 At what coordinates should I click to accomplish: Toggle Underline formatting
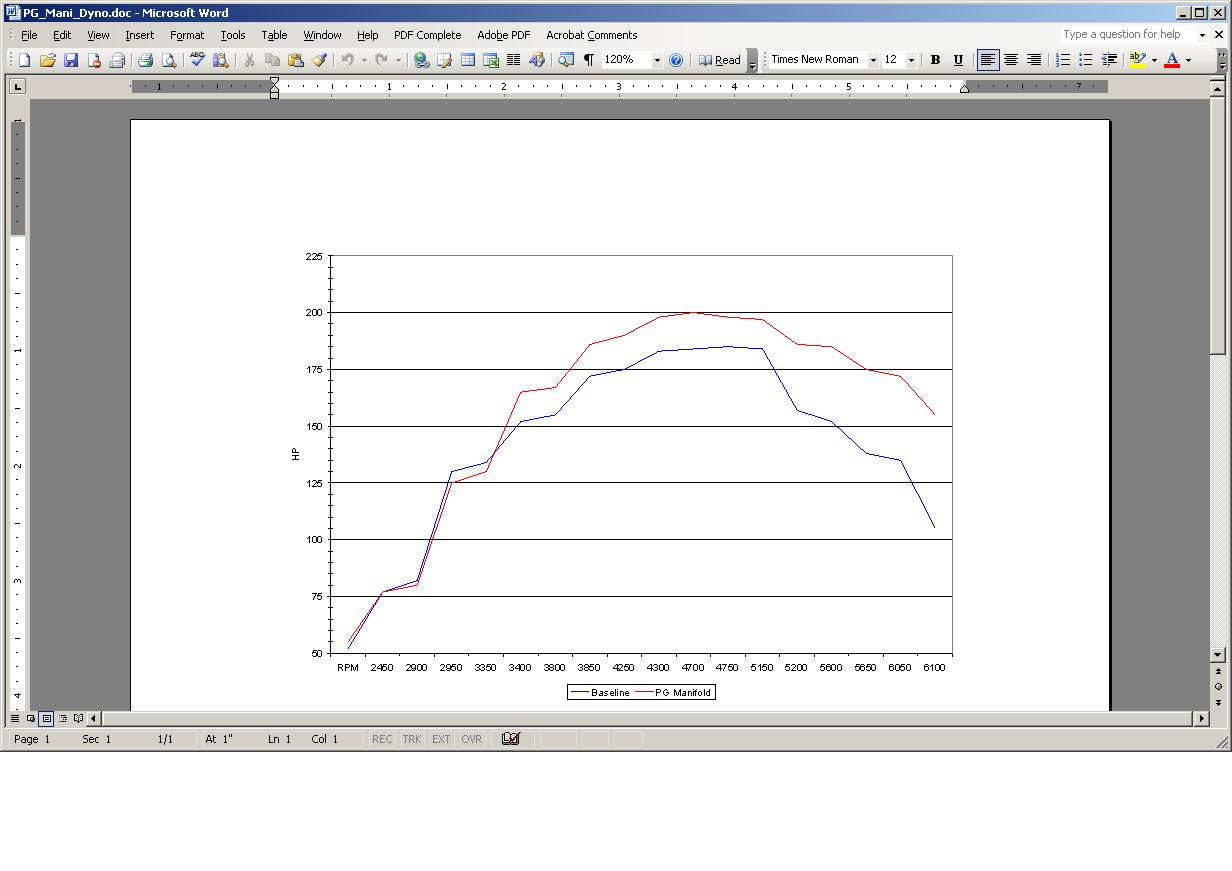click(x=958, y=60)
